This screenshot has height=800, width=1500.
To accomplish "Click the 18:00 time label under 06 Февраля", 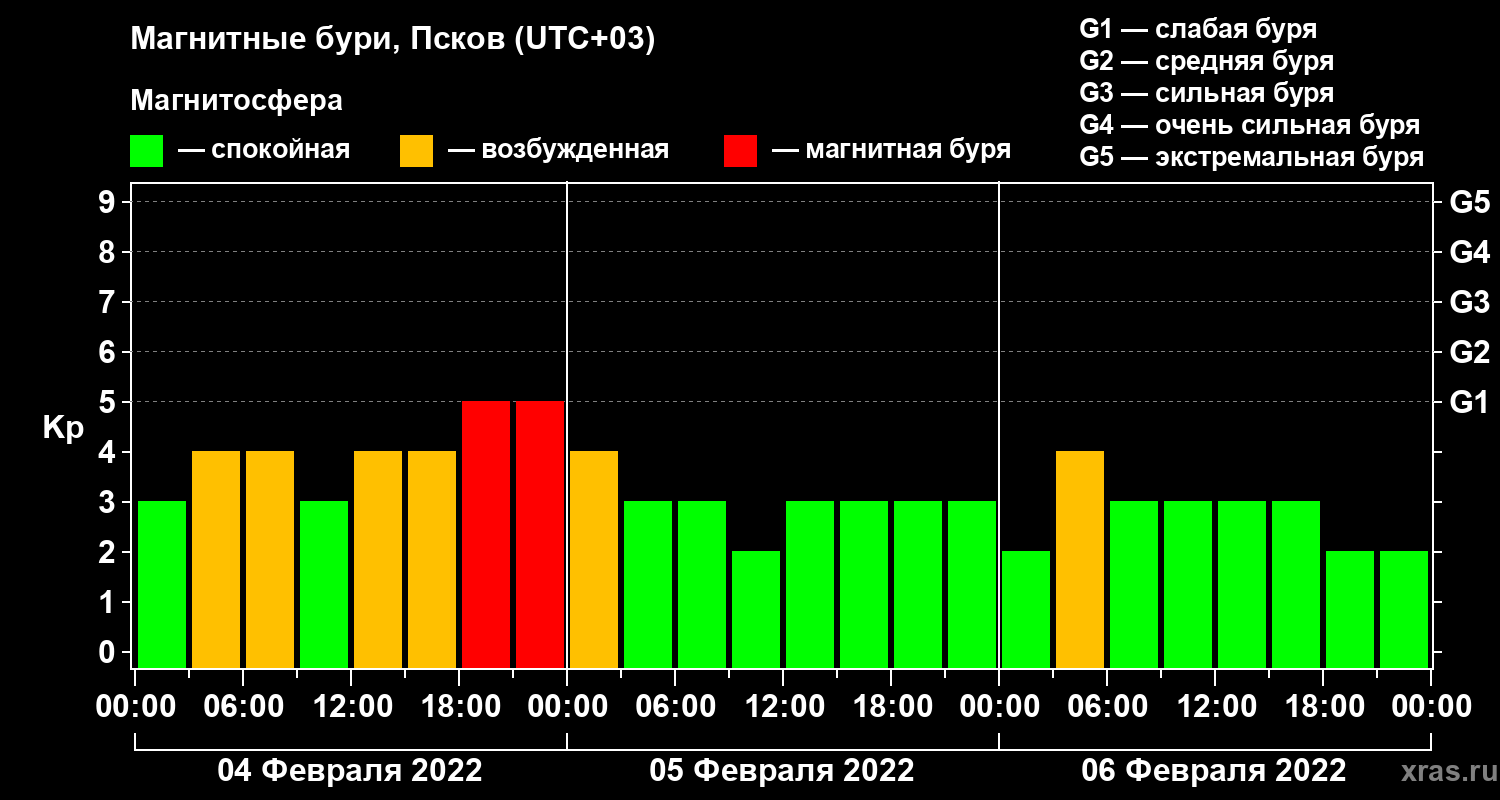I will point(1323,707).
